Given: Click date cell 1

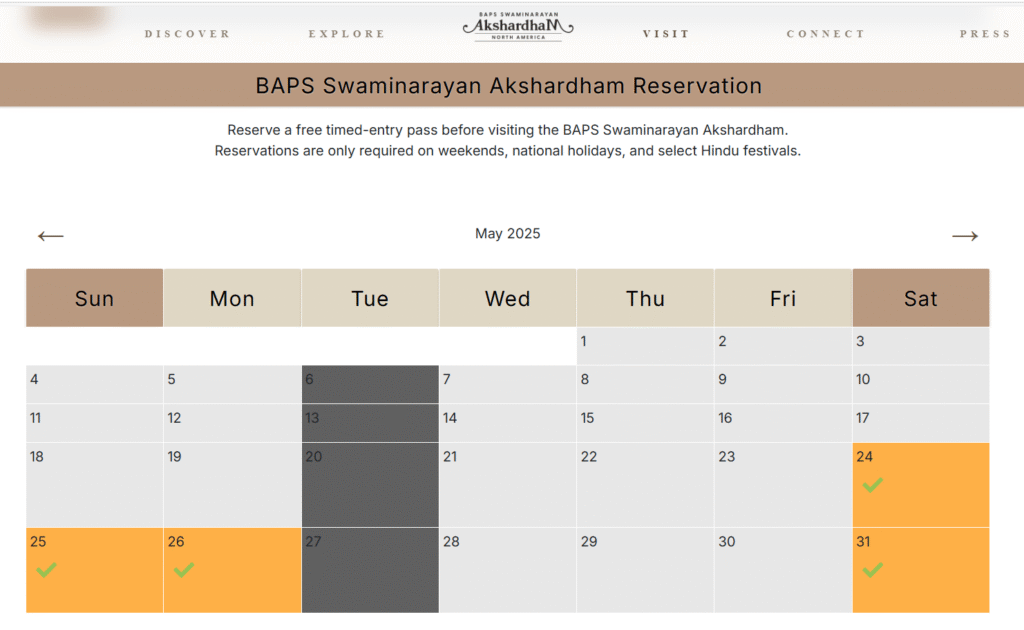Looking at the screenshot, I should pos(646,346).
